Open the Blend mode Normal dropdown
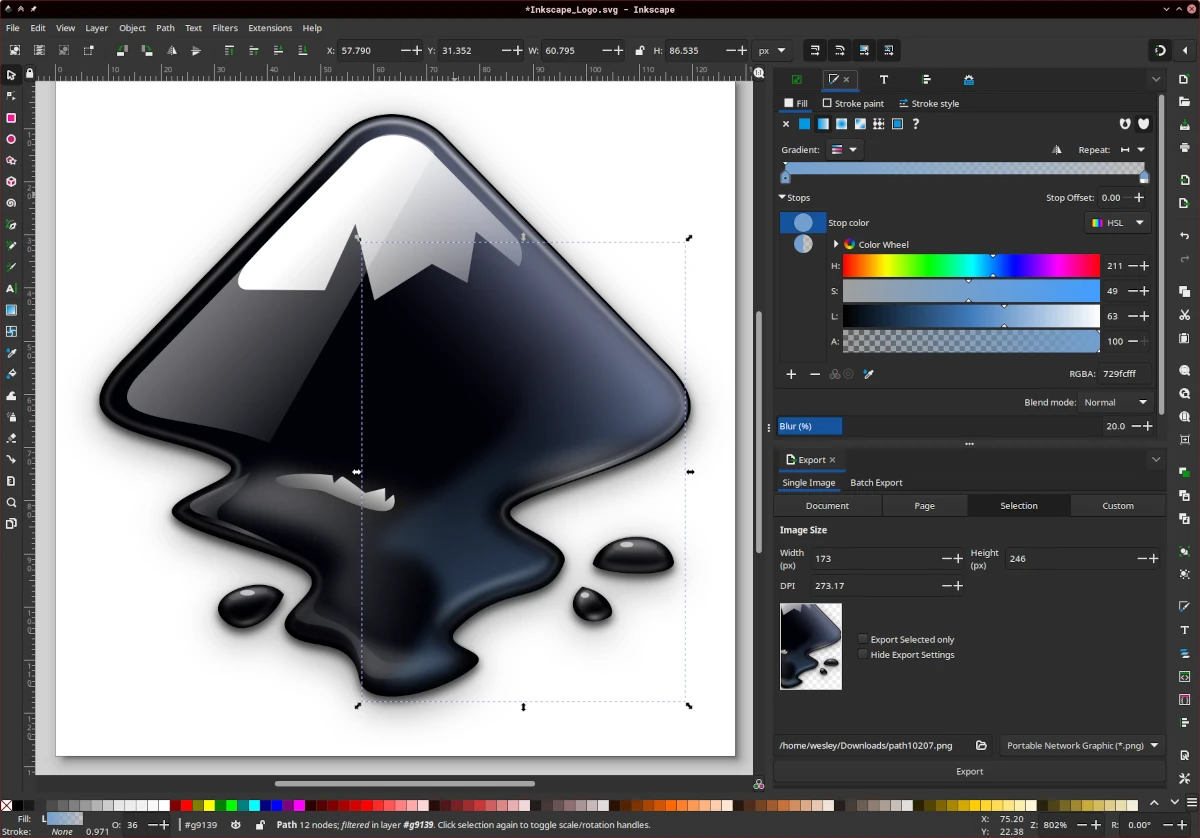Viewport: 1200px width, 838px height. click(1118, 402)
